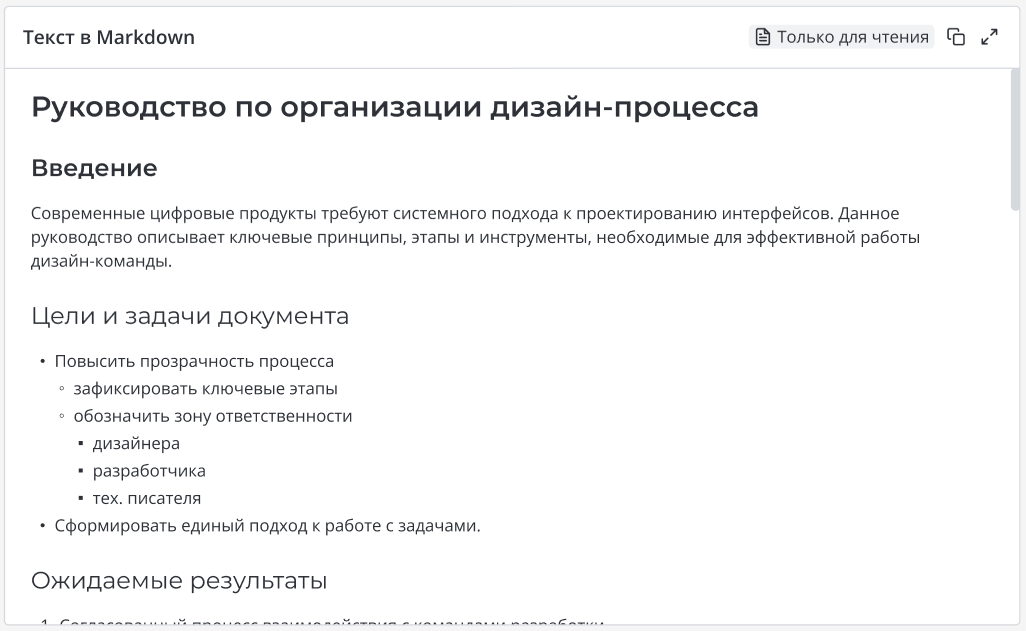Viewport: 1026px width, 631px height.
Task: Click sub-item обозначить зону ответственности
Action: coord(213,416)
